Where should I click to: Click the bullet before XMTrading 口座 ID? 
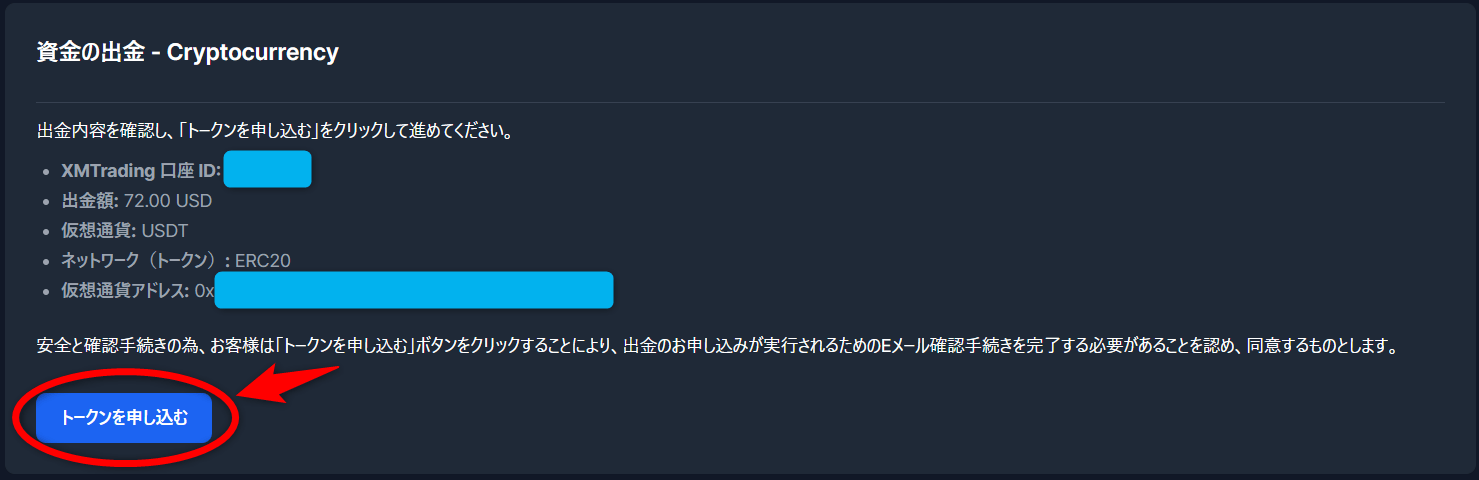pyautogui.click(x=46, y=172)
